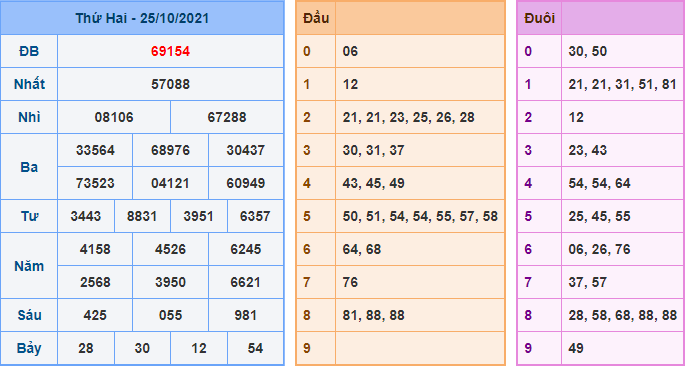The width and height of the screenshot is (686, 366).
Task: Select the Năm prize number 6621
Action: coord(246,282)
